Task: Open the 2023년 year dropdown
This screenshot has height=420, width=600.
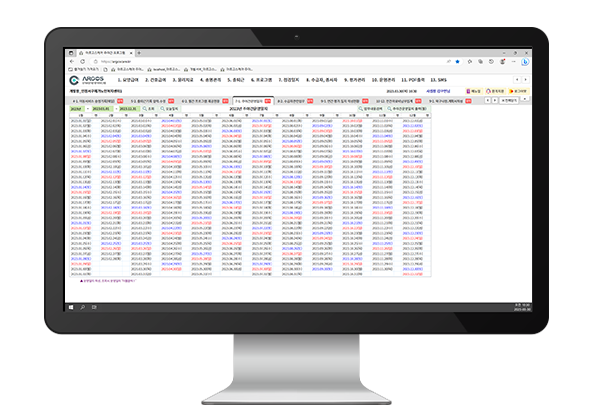Action: (78, 109)
